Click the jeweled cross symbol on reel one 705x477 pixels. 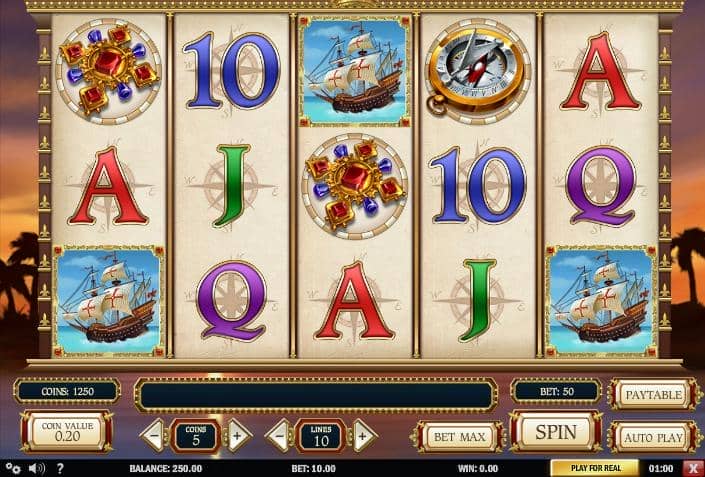108,72
